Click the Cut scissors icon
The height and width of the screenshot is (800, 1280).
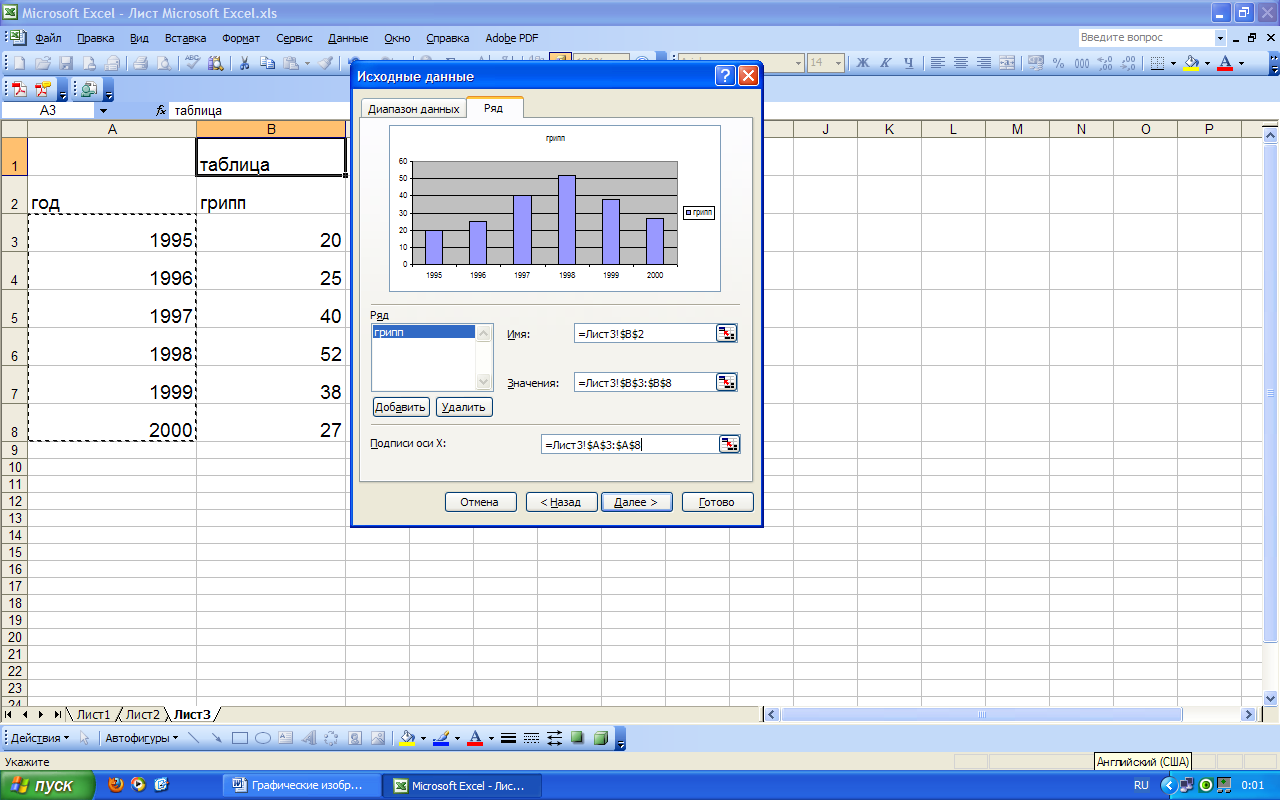[243, 63]
